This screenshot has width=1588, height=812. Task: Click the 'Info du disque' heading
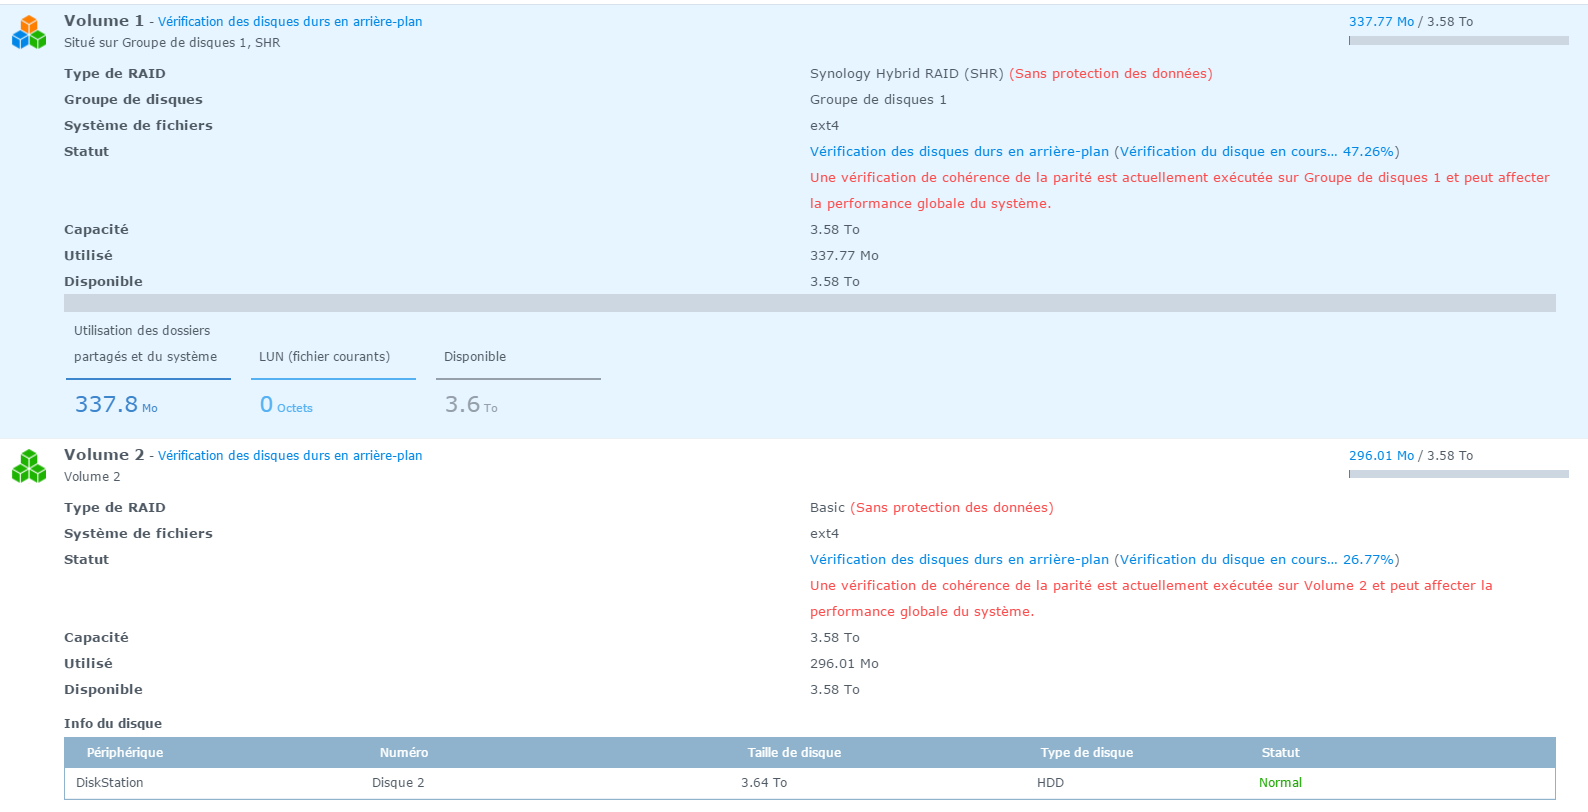(113, 724)
